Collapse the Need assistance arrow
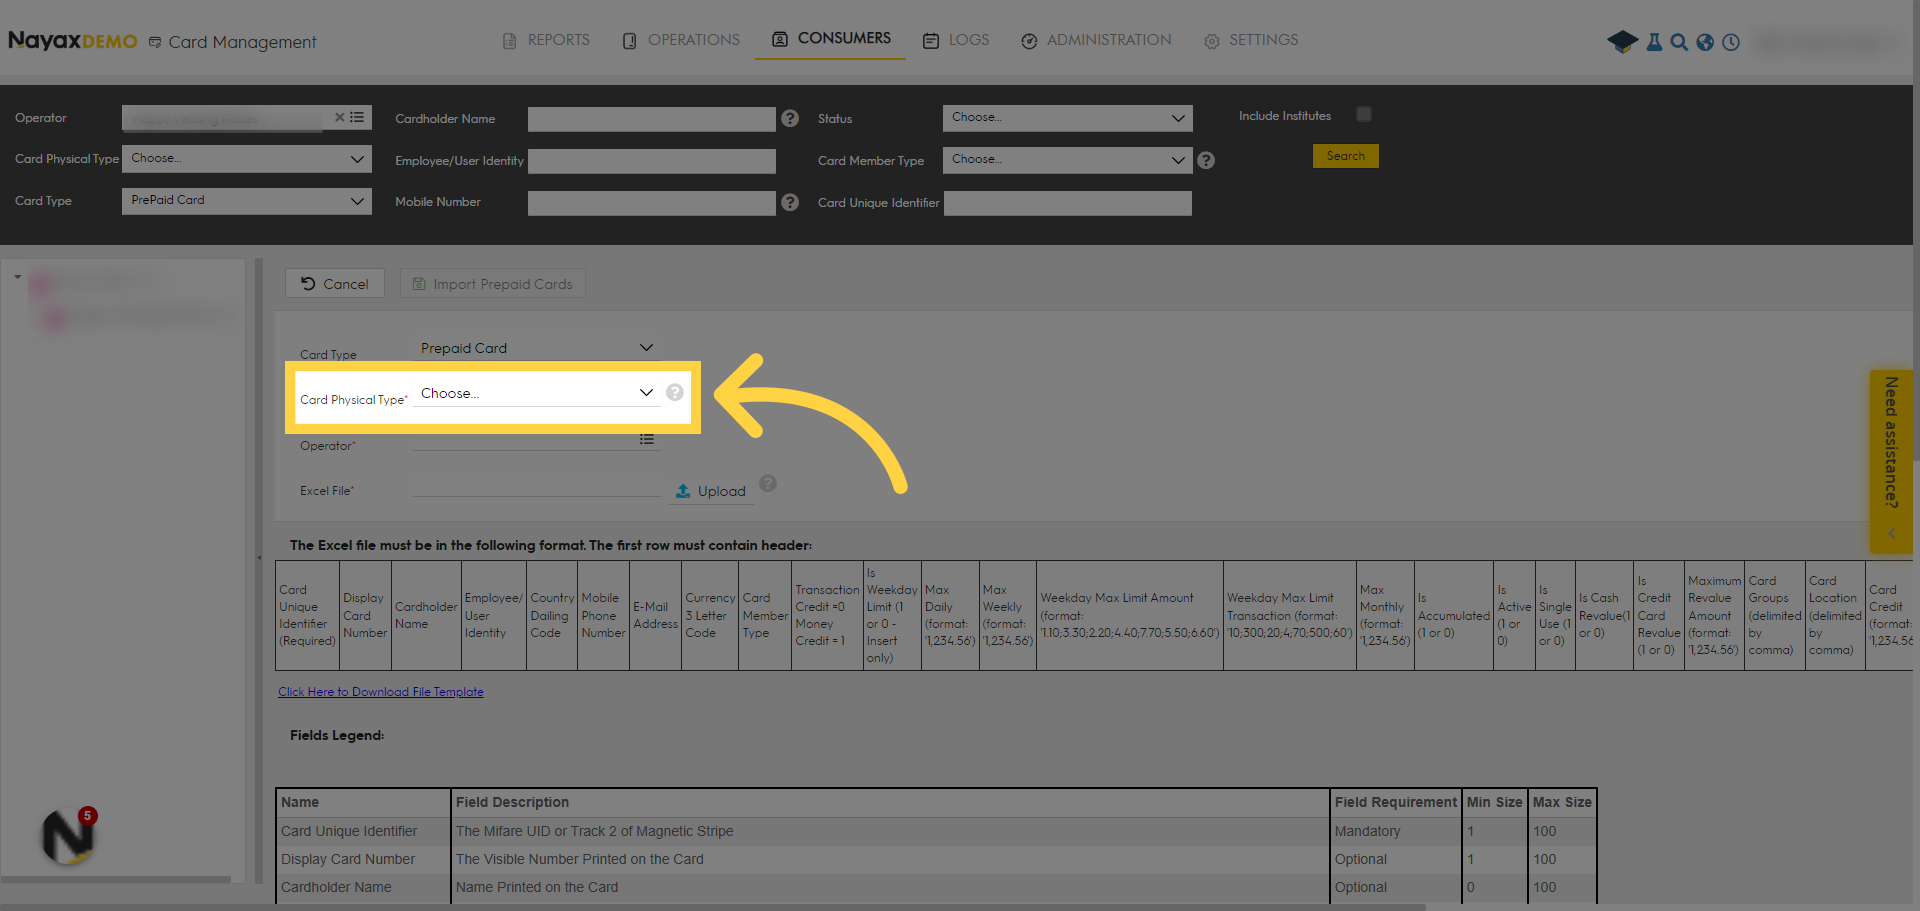Screen dimensions: 1920x911 (1891, 533)
